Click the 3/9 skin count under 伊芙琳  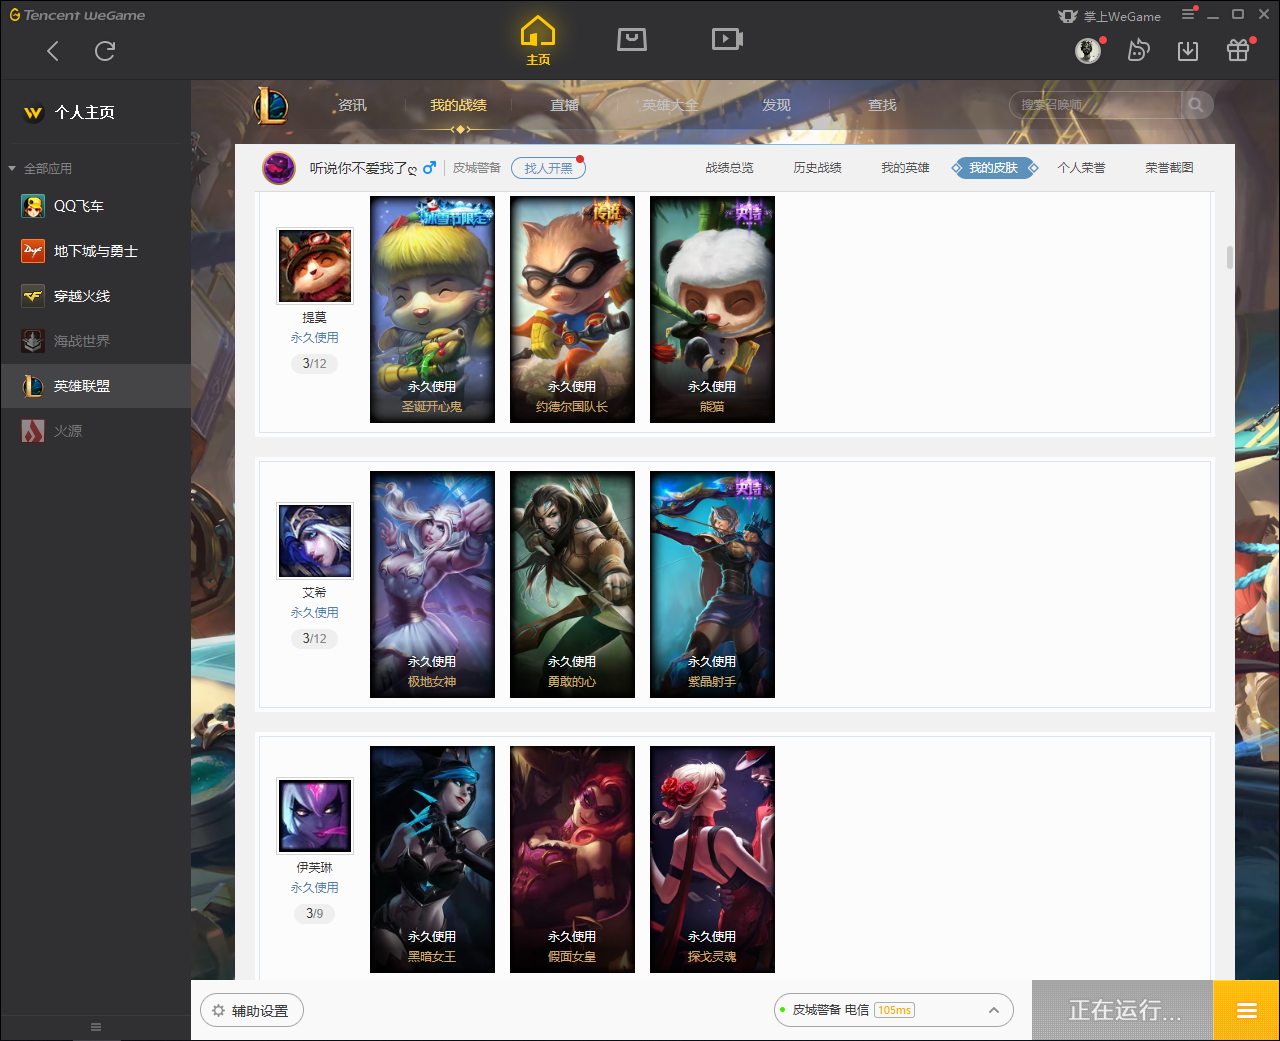coord(314,913)
